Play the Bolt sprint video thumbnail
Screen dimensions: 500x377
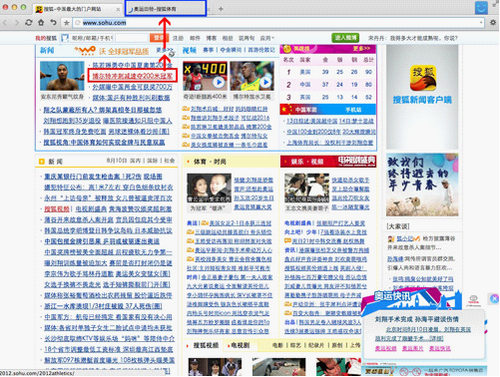point(252,76)
